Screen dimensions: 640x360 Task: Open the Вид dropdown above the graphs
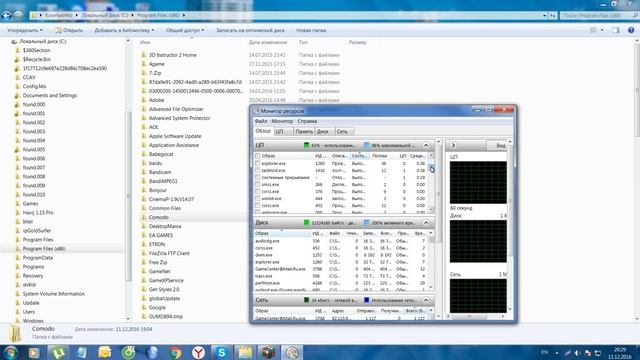point(498,145)
